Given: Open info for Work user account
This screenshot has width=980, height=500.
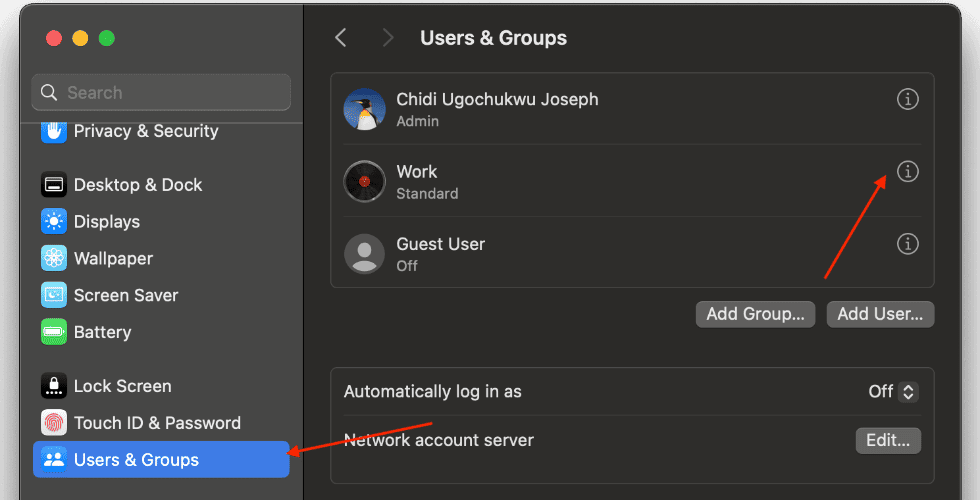Looking at the screenshot, I should (x=908, y=171).
